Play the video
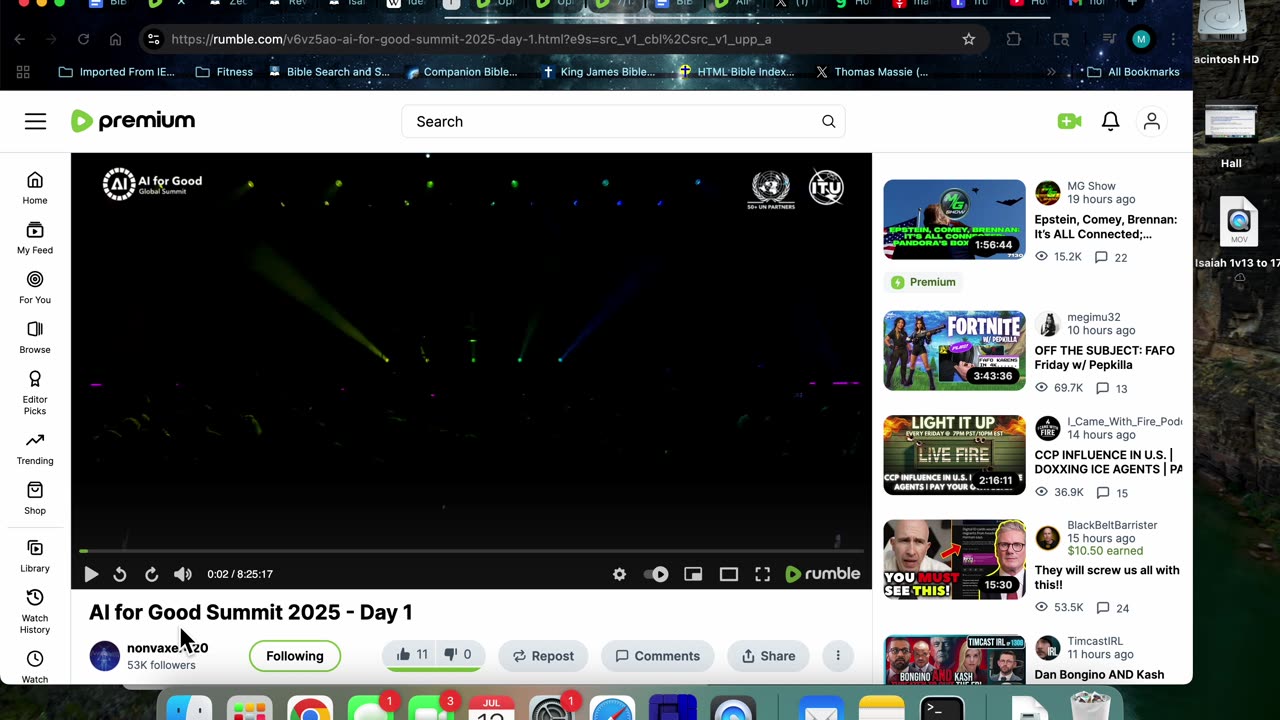 (91, 574)
